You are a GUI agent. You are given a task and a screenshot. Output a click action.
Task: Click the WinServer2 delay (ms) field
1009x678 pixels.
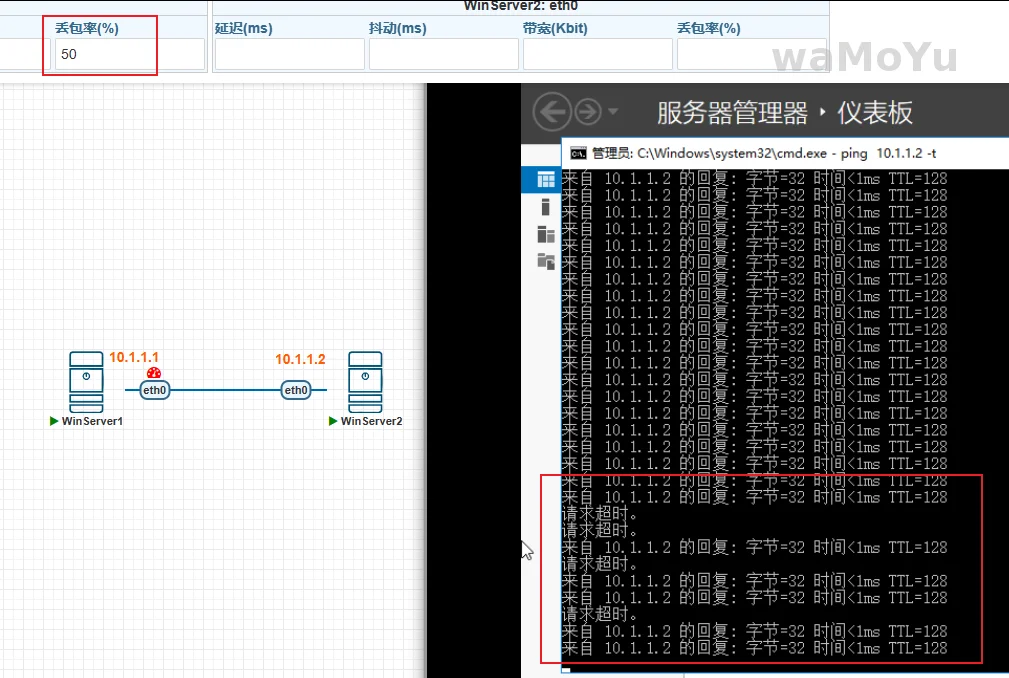tap(288, 54)
